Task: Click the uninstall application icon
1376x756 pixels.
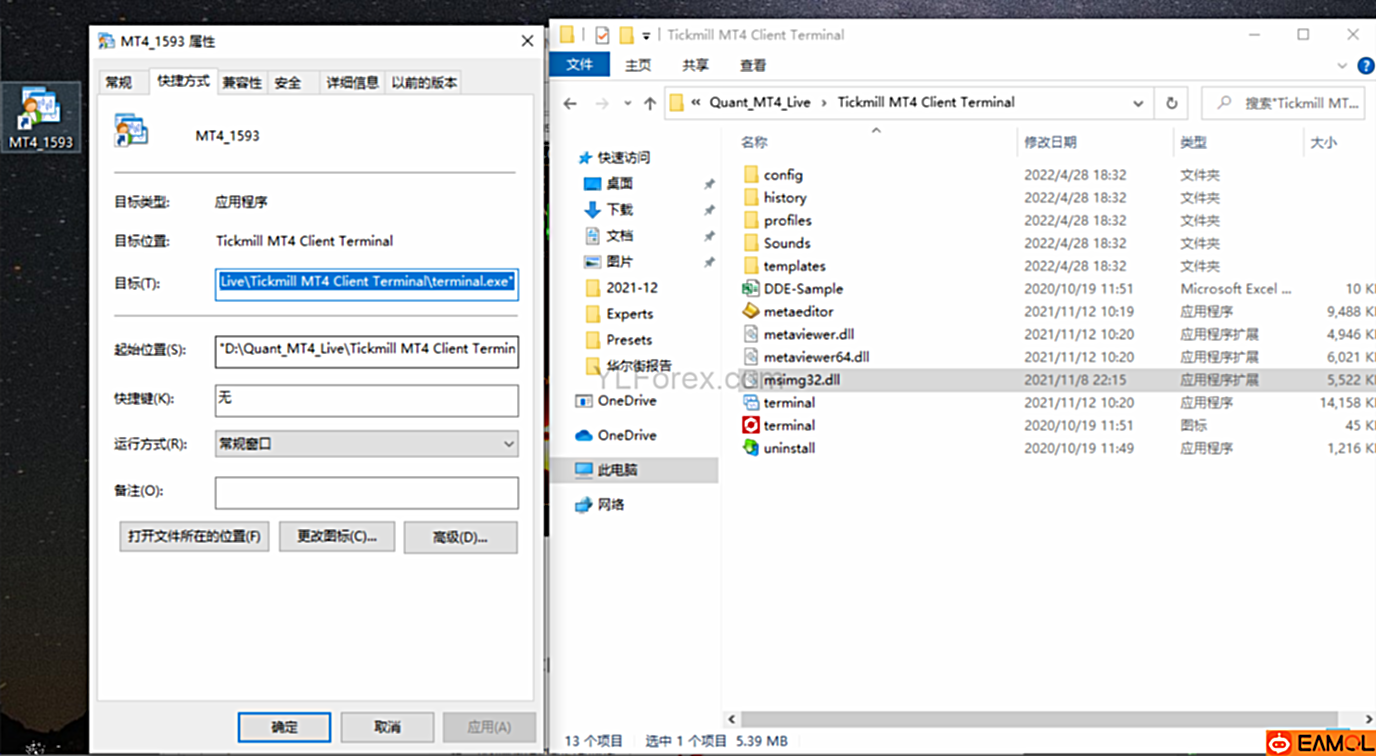Action: tap(751, 448)
